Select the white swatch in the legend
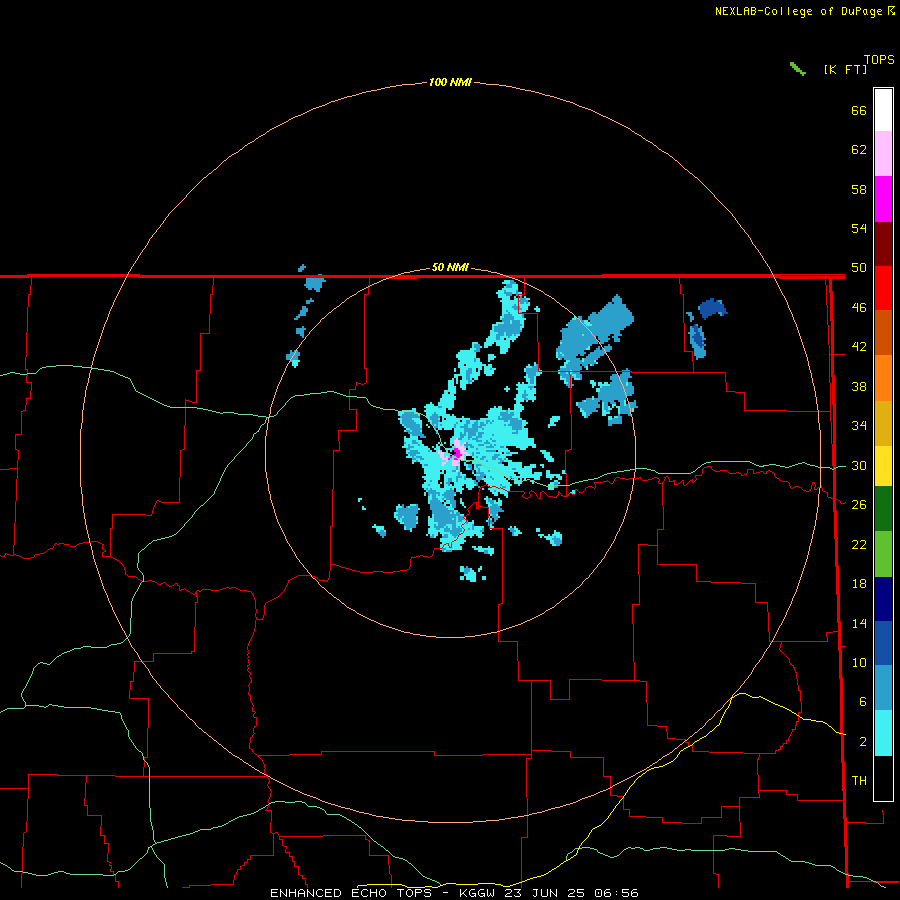The height and width of the screenshot is (900, 900). click(883, 110)
